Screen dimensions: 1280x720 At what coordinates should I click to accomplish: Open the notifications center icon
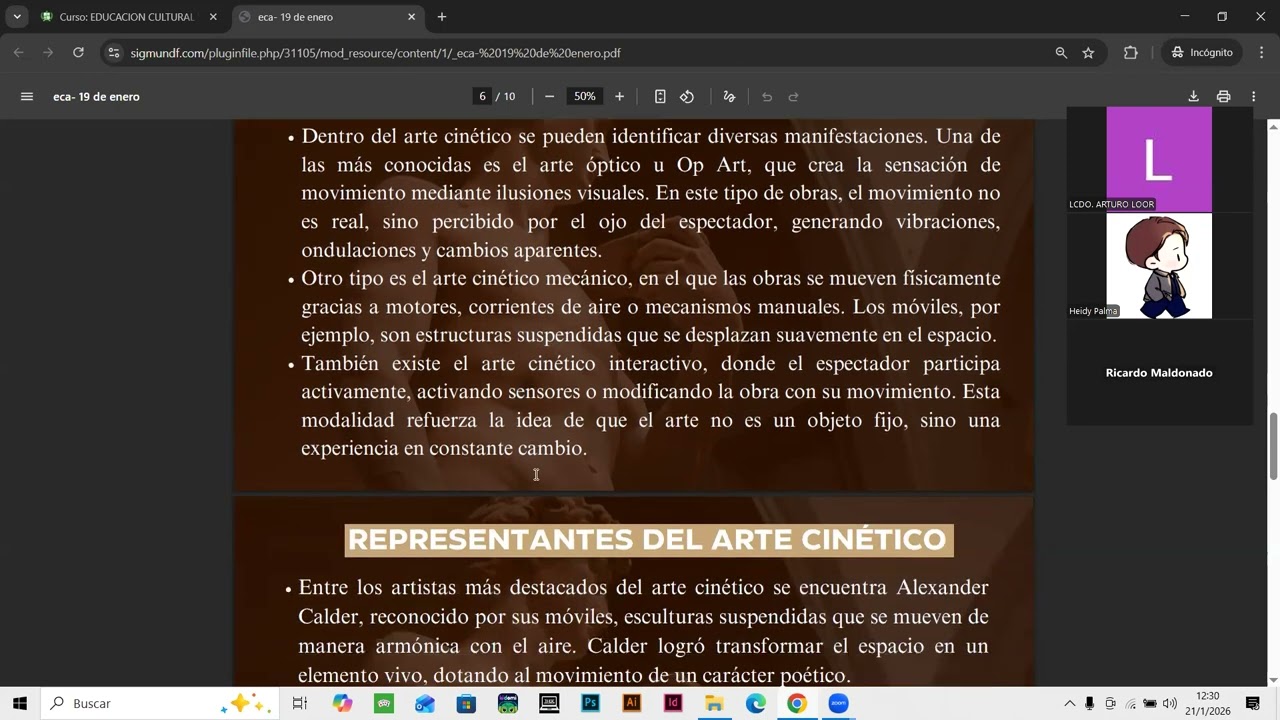(x=1252, y=703)
